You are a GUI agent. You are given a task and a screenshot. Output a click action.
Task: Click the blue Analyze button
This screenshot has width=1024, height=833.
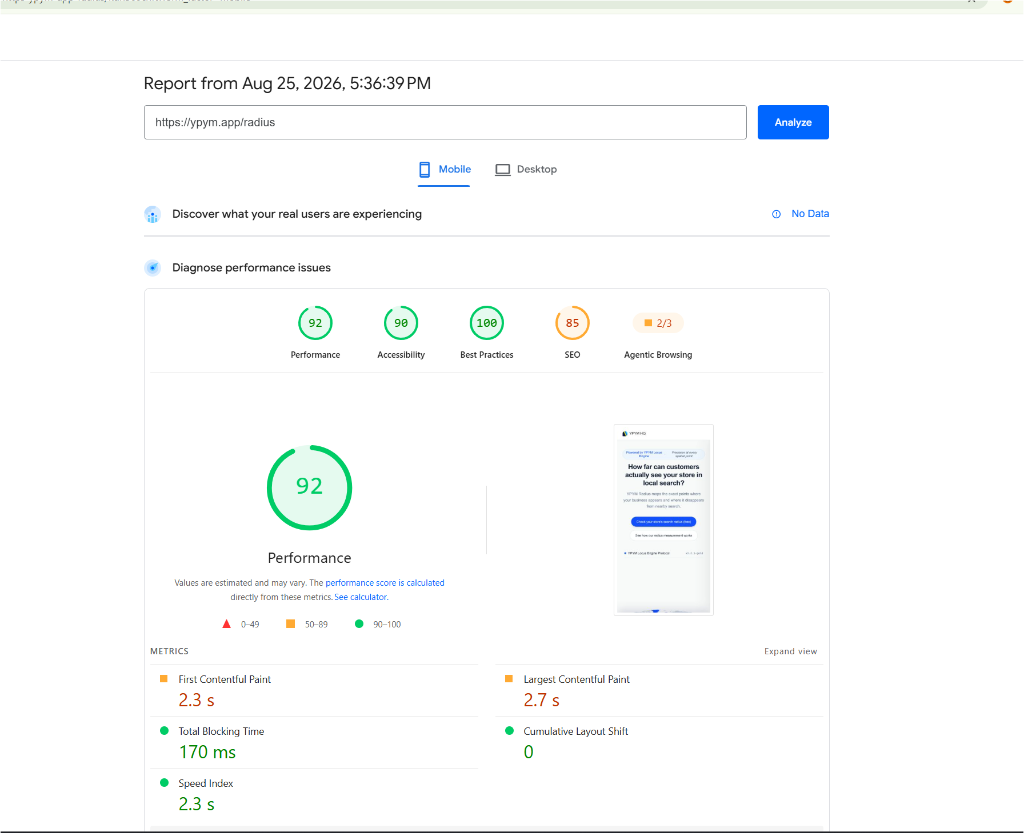793,122
